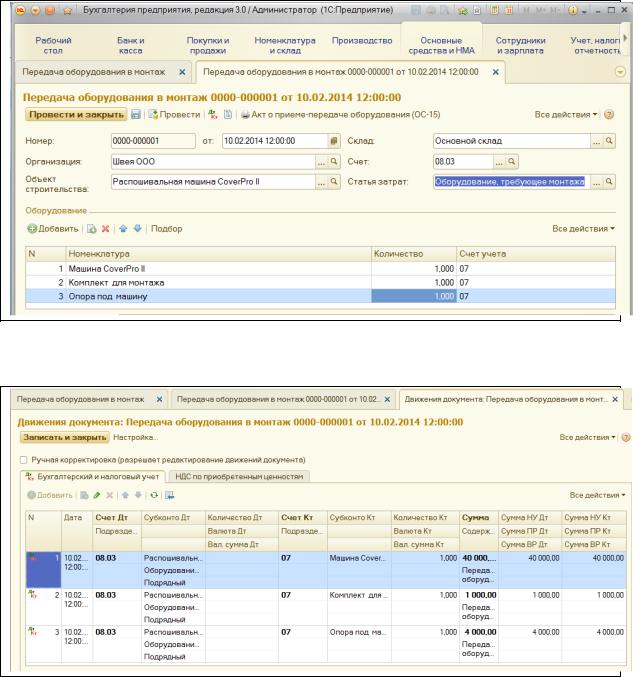Screen dimensions: 633x677
Task: Search icon beside Распошивальная машина CoverPro II
Action: coord(334,182)
